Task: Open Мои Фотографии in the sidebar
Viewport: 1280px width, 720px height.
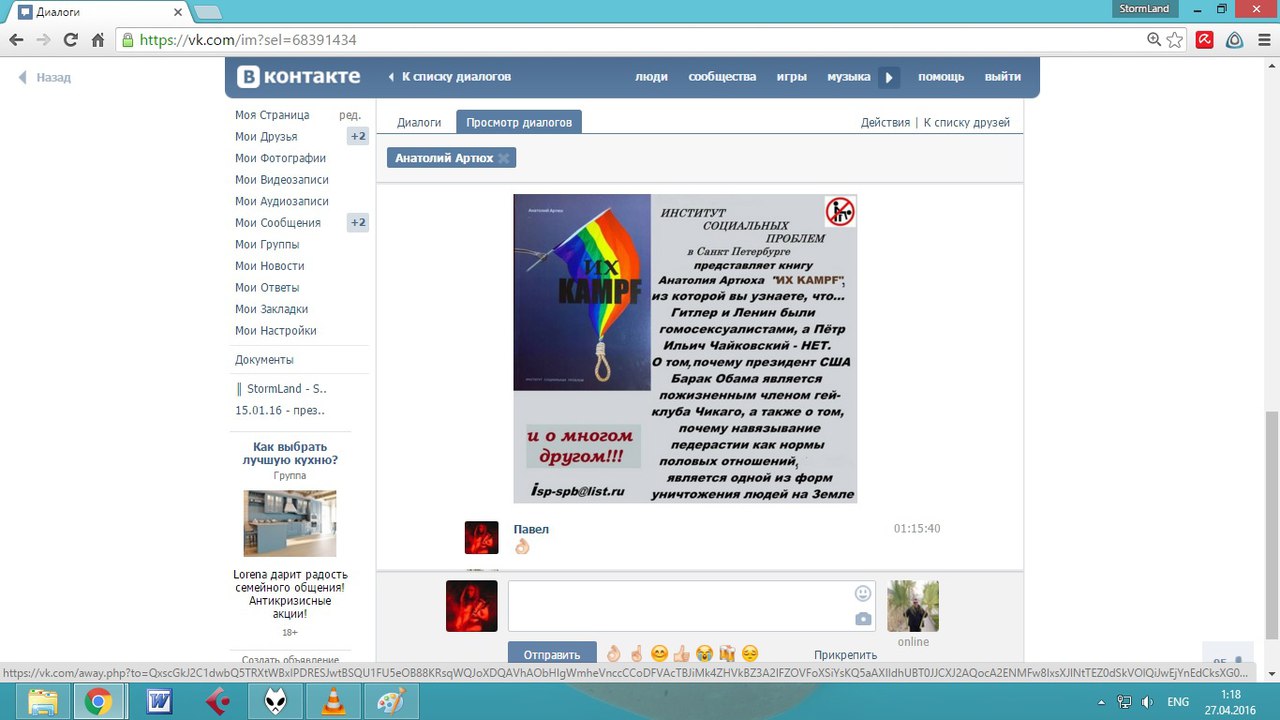Action: pos(280,158)
